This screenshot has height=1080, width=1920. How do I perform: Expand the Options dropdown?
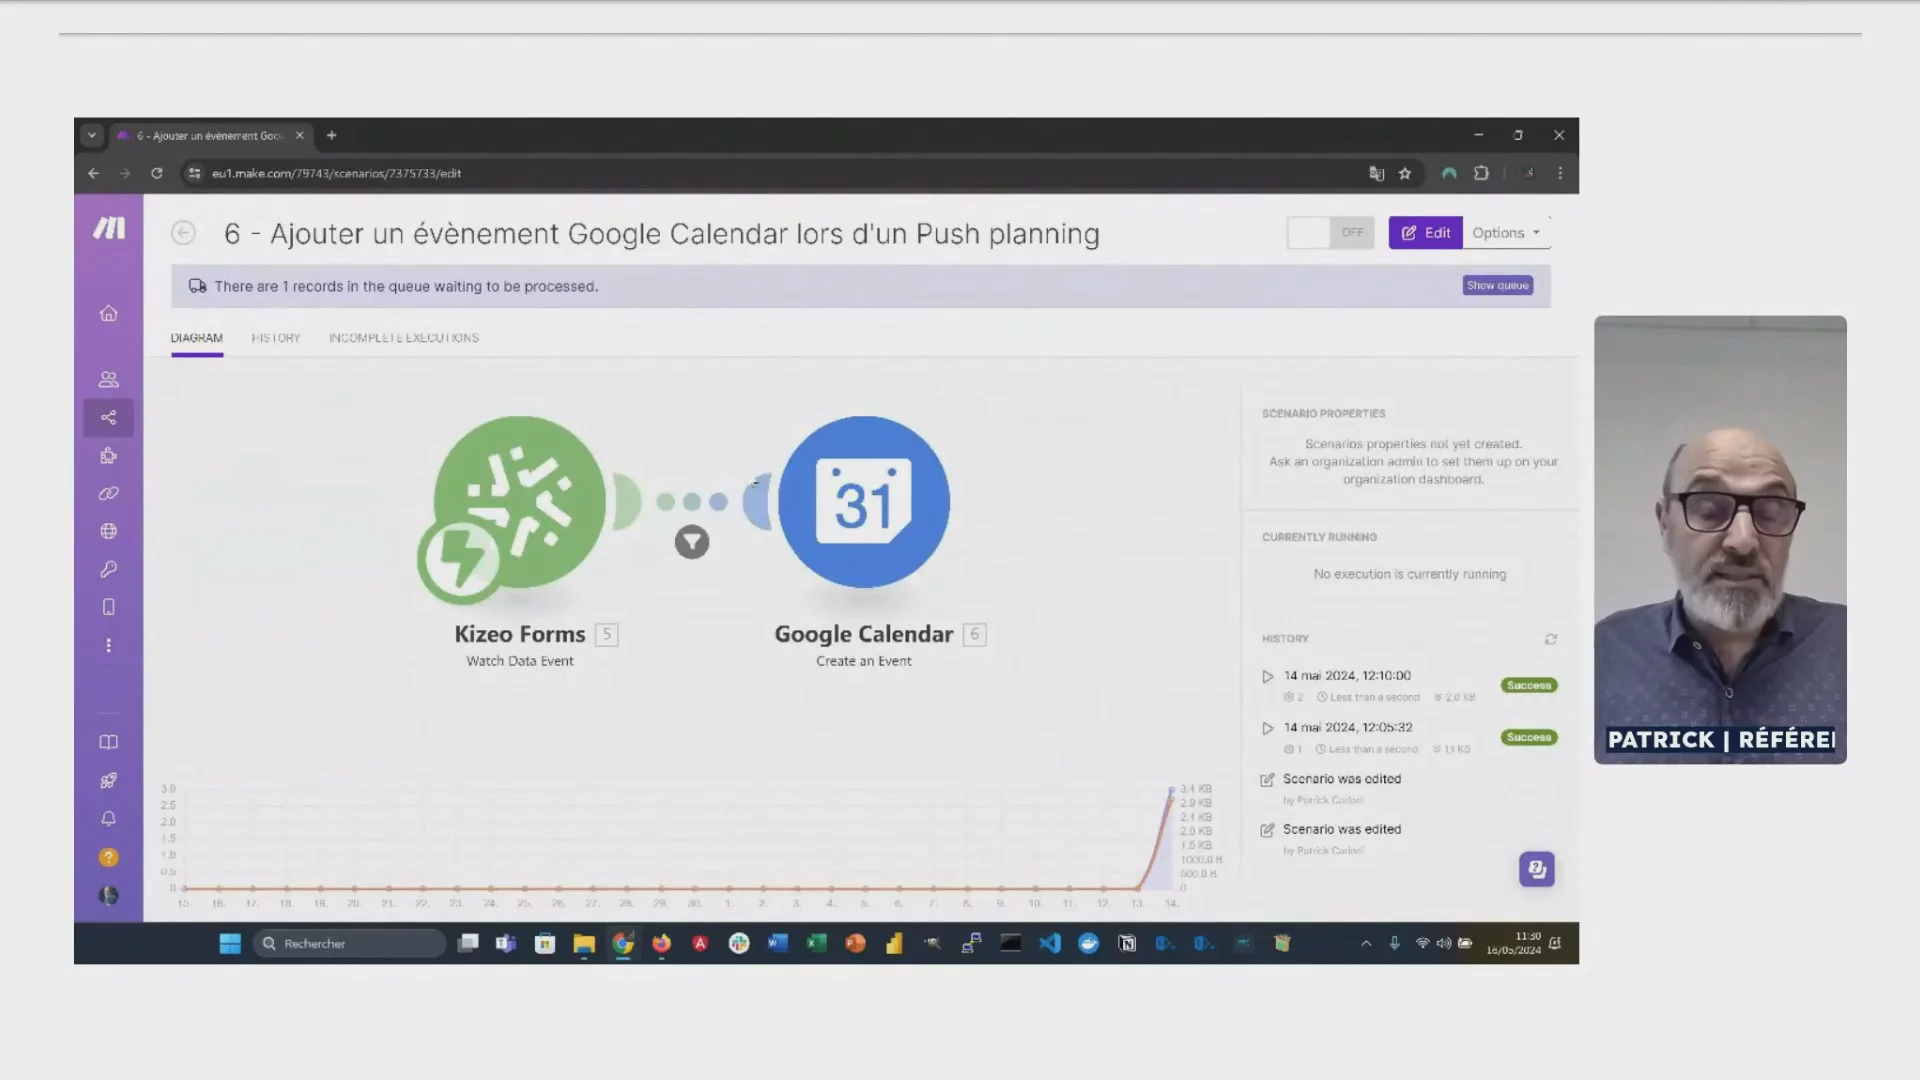coord(1505,233)
